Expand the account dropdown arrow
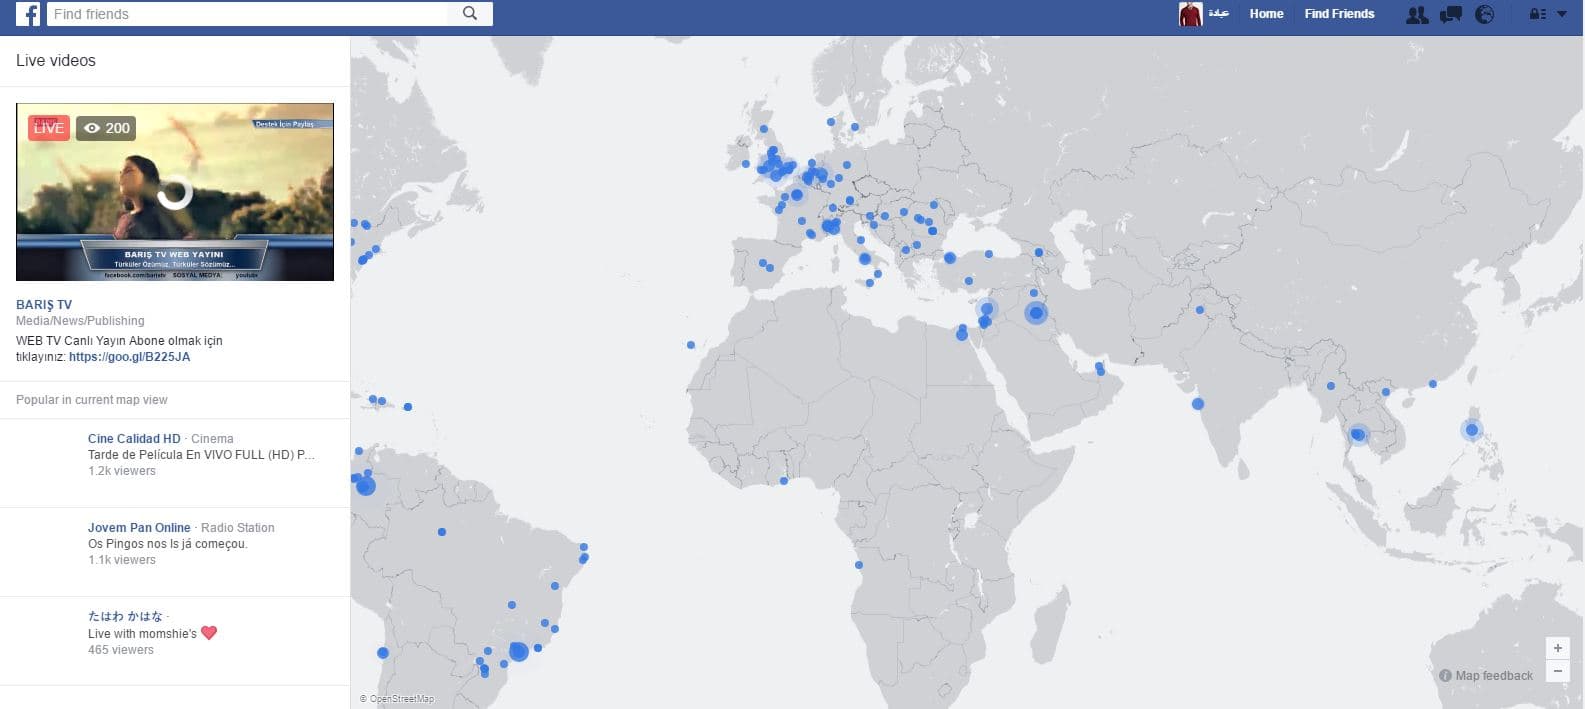 click(1562, 14)
